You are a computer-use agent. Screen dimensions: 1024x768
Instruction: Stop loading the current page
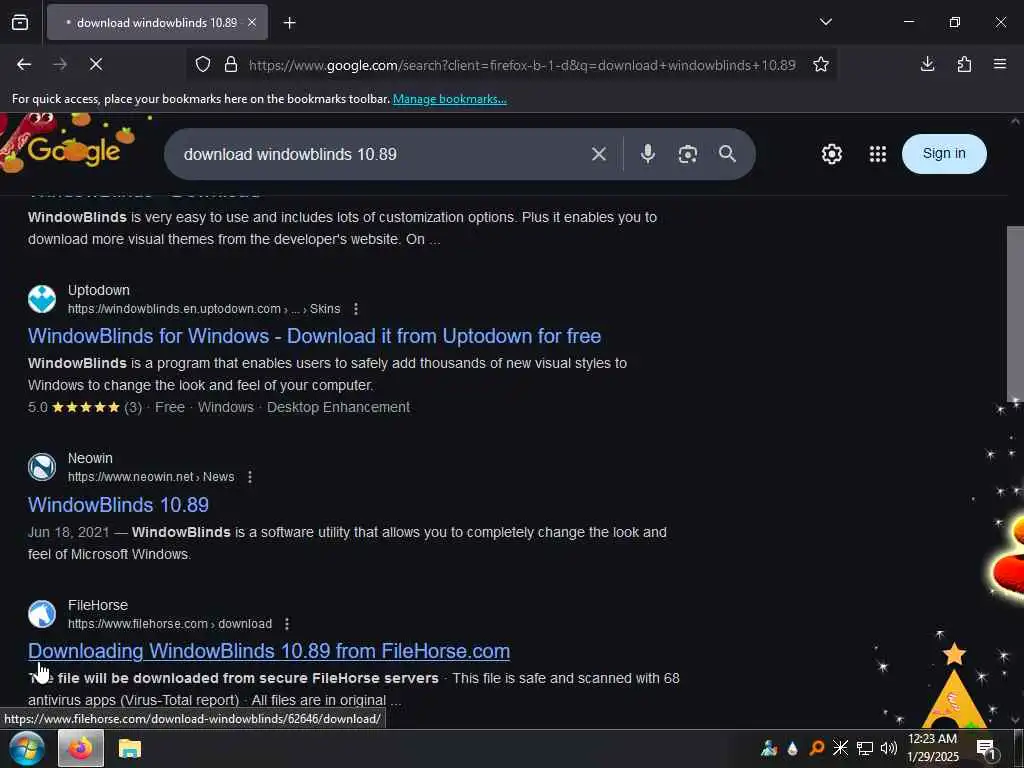click(x=96, y=64)
